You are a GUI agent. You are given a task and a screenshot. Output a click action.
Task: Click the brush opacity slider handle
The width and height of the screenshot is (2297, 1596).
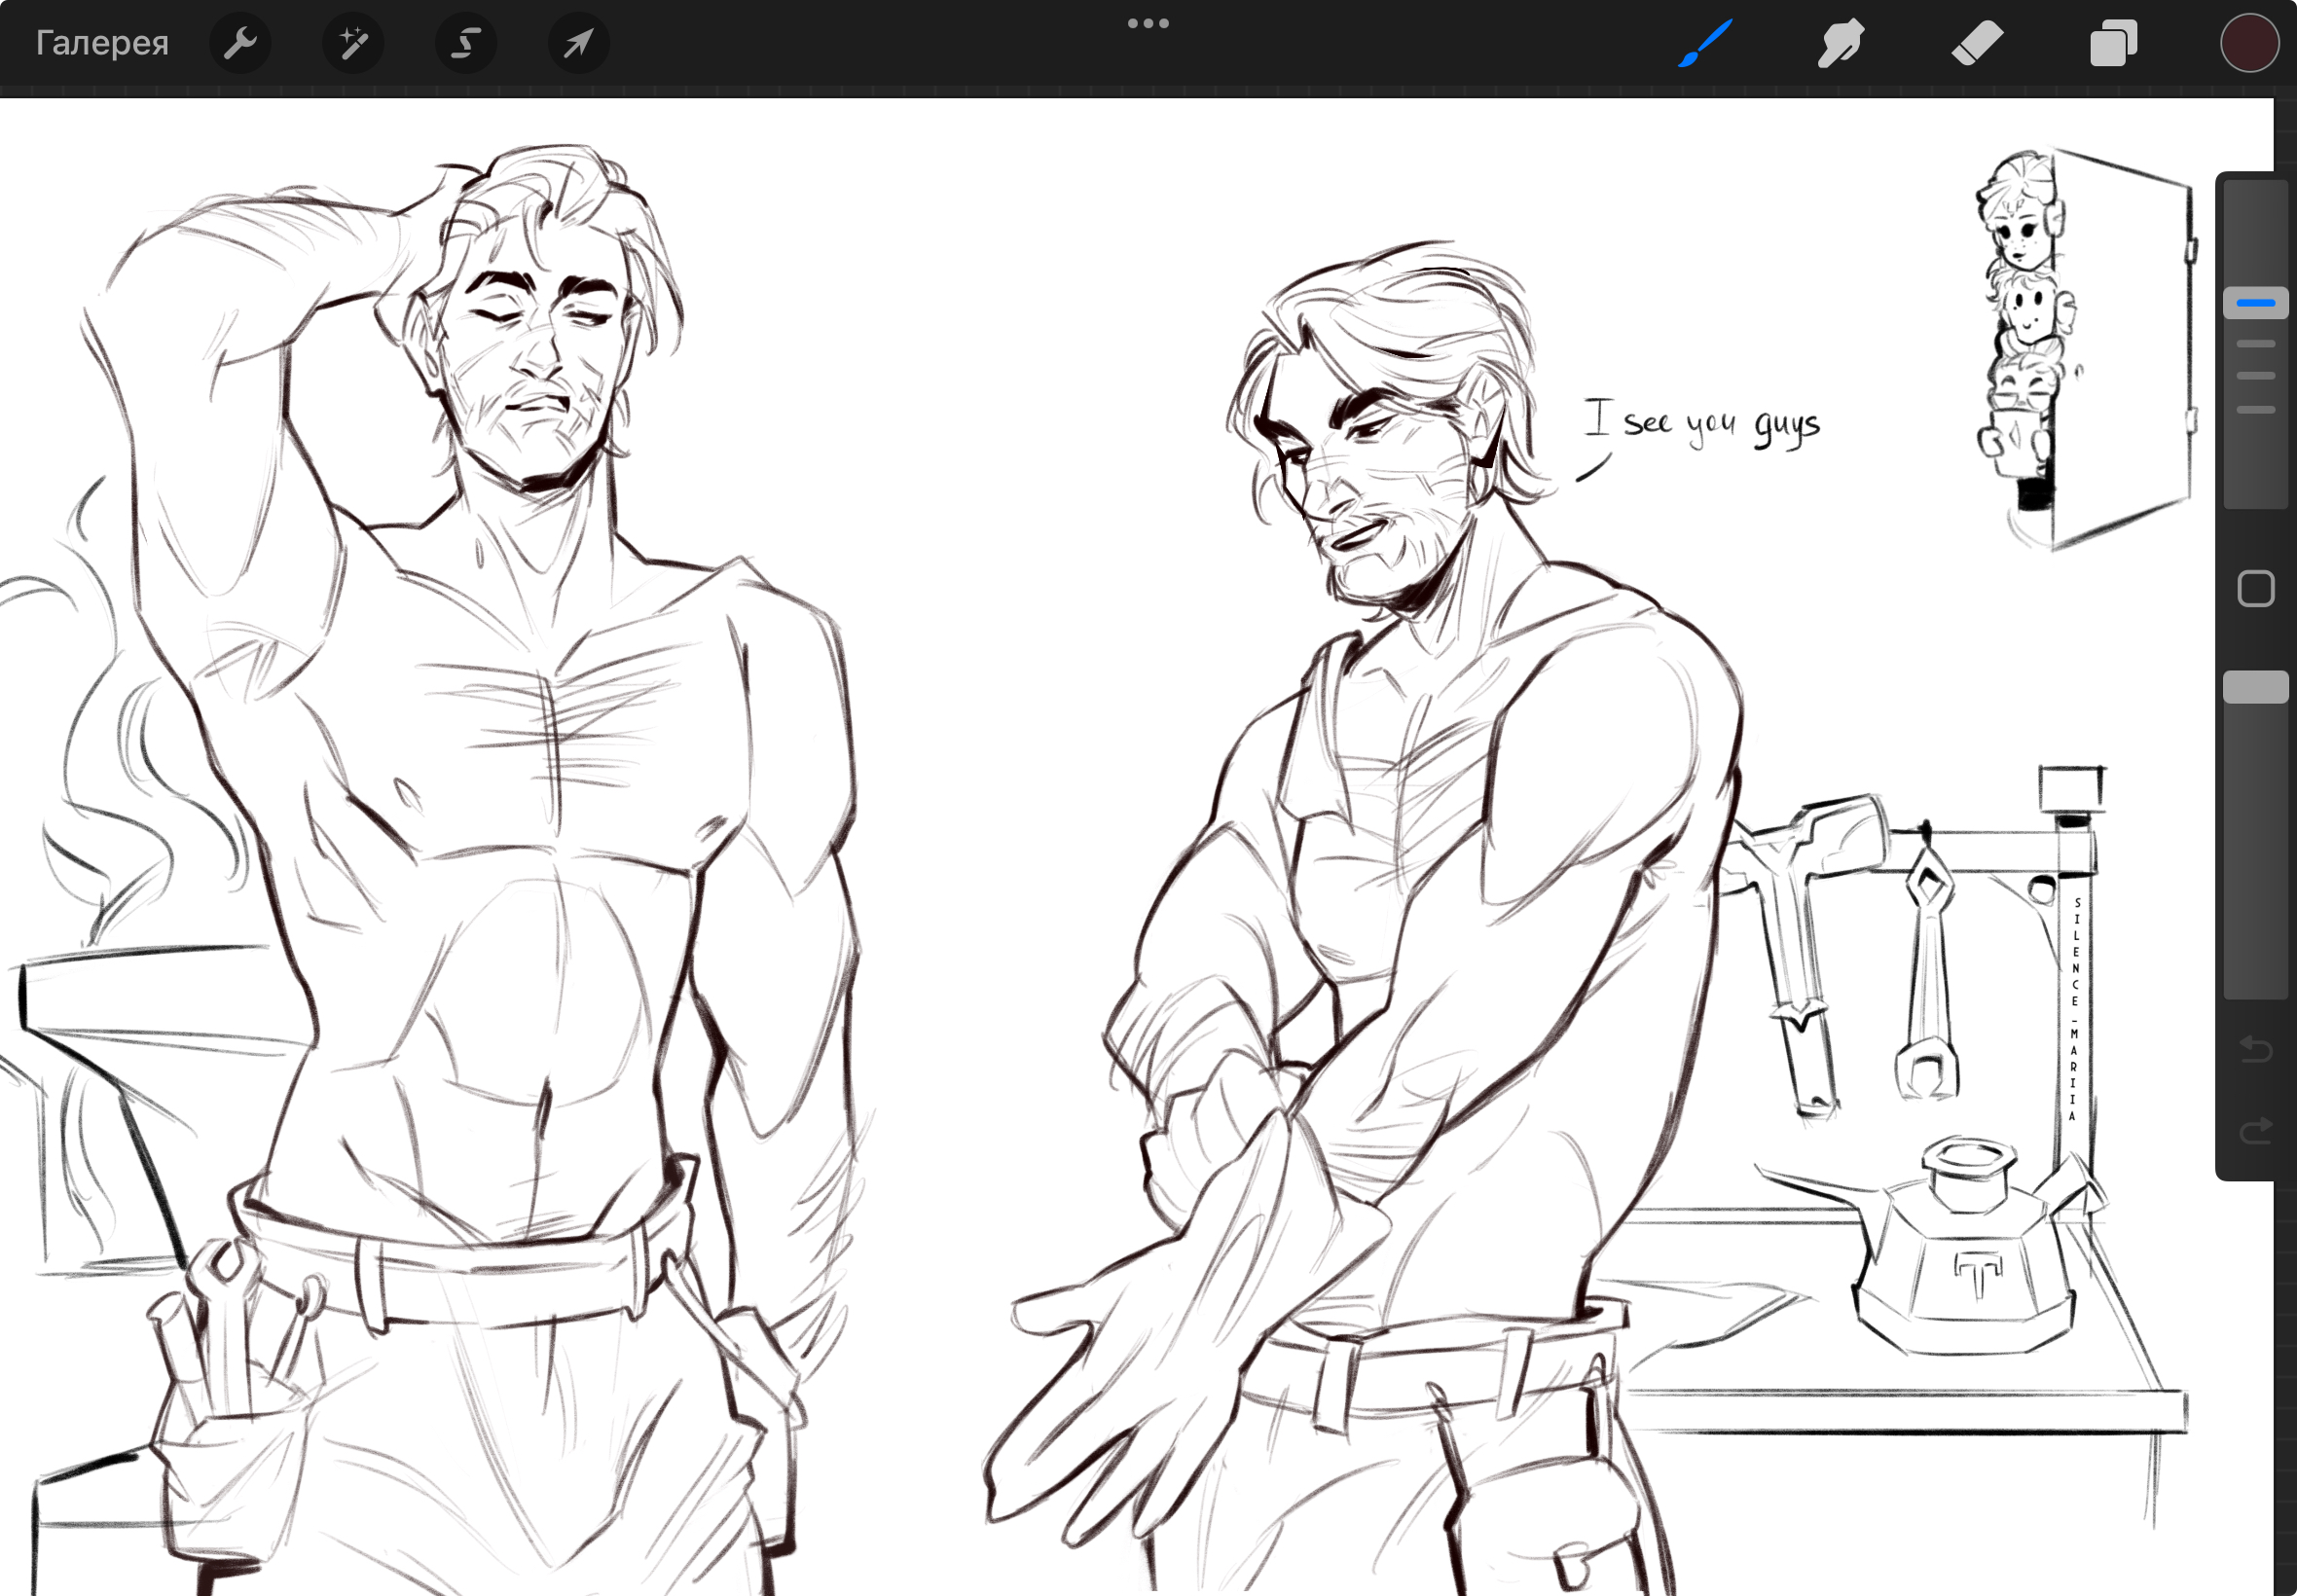[x=2256, y=687]
